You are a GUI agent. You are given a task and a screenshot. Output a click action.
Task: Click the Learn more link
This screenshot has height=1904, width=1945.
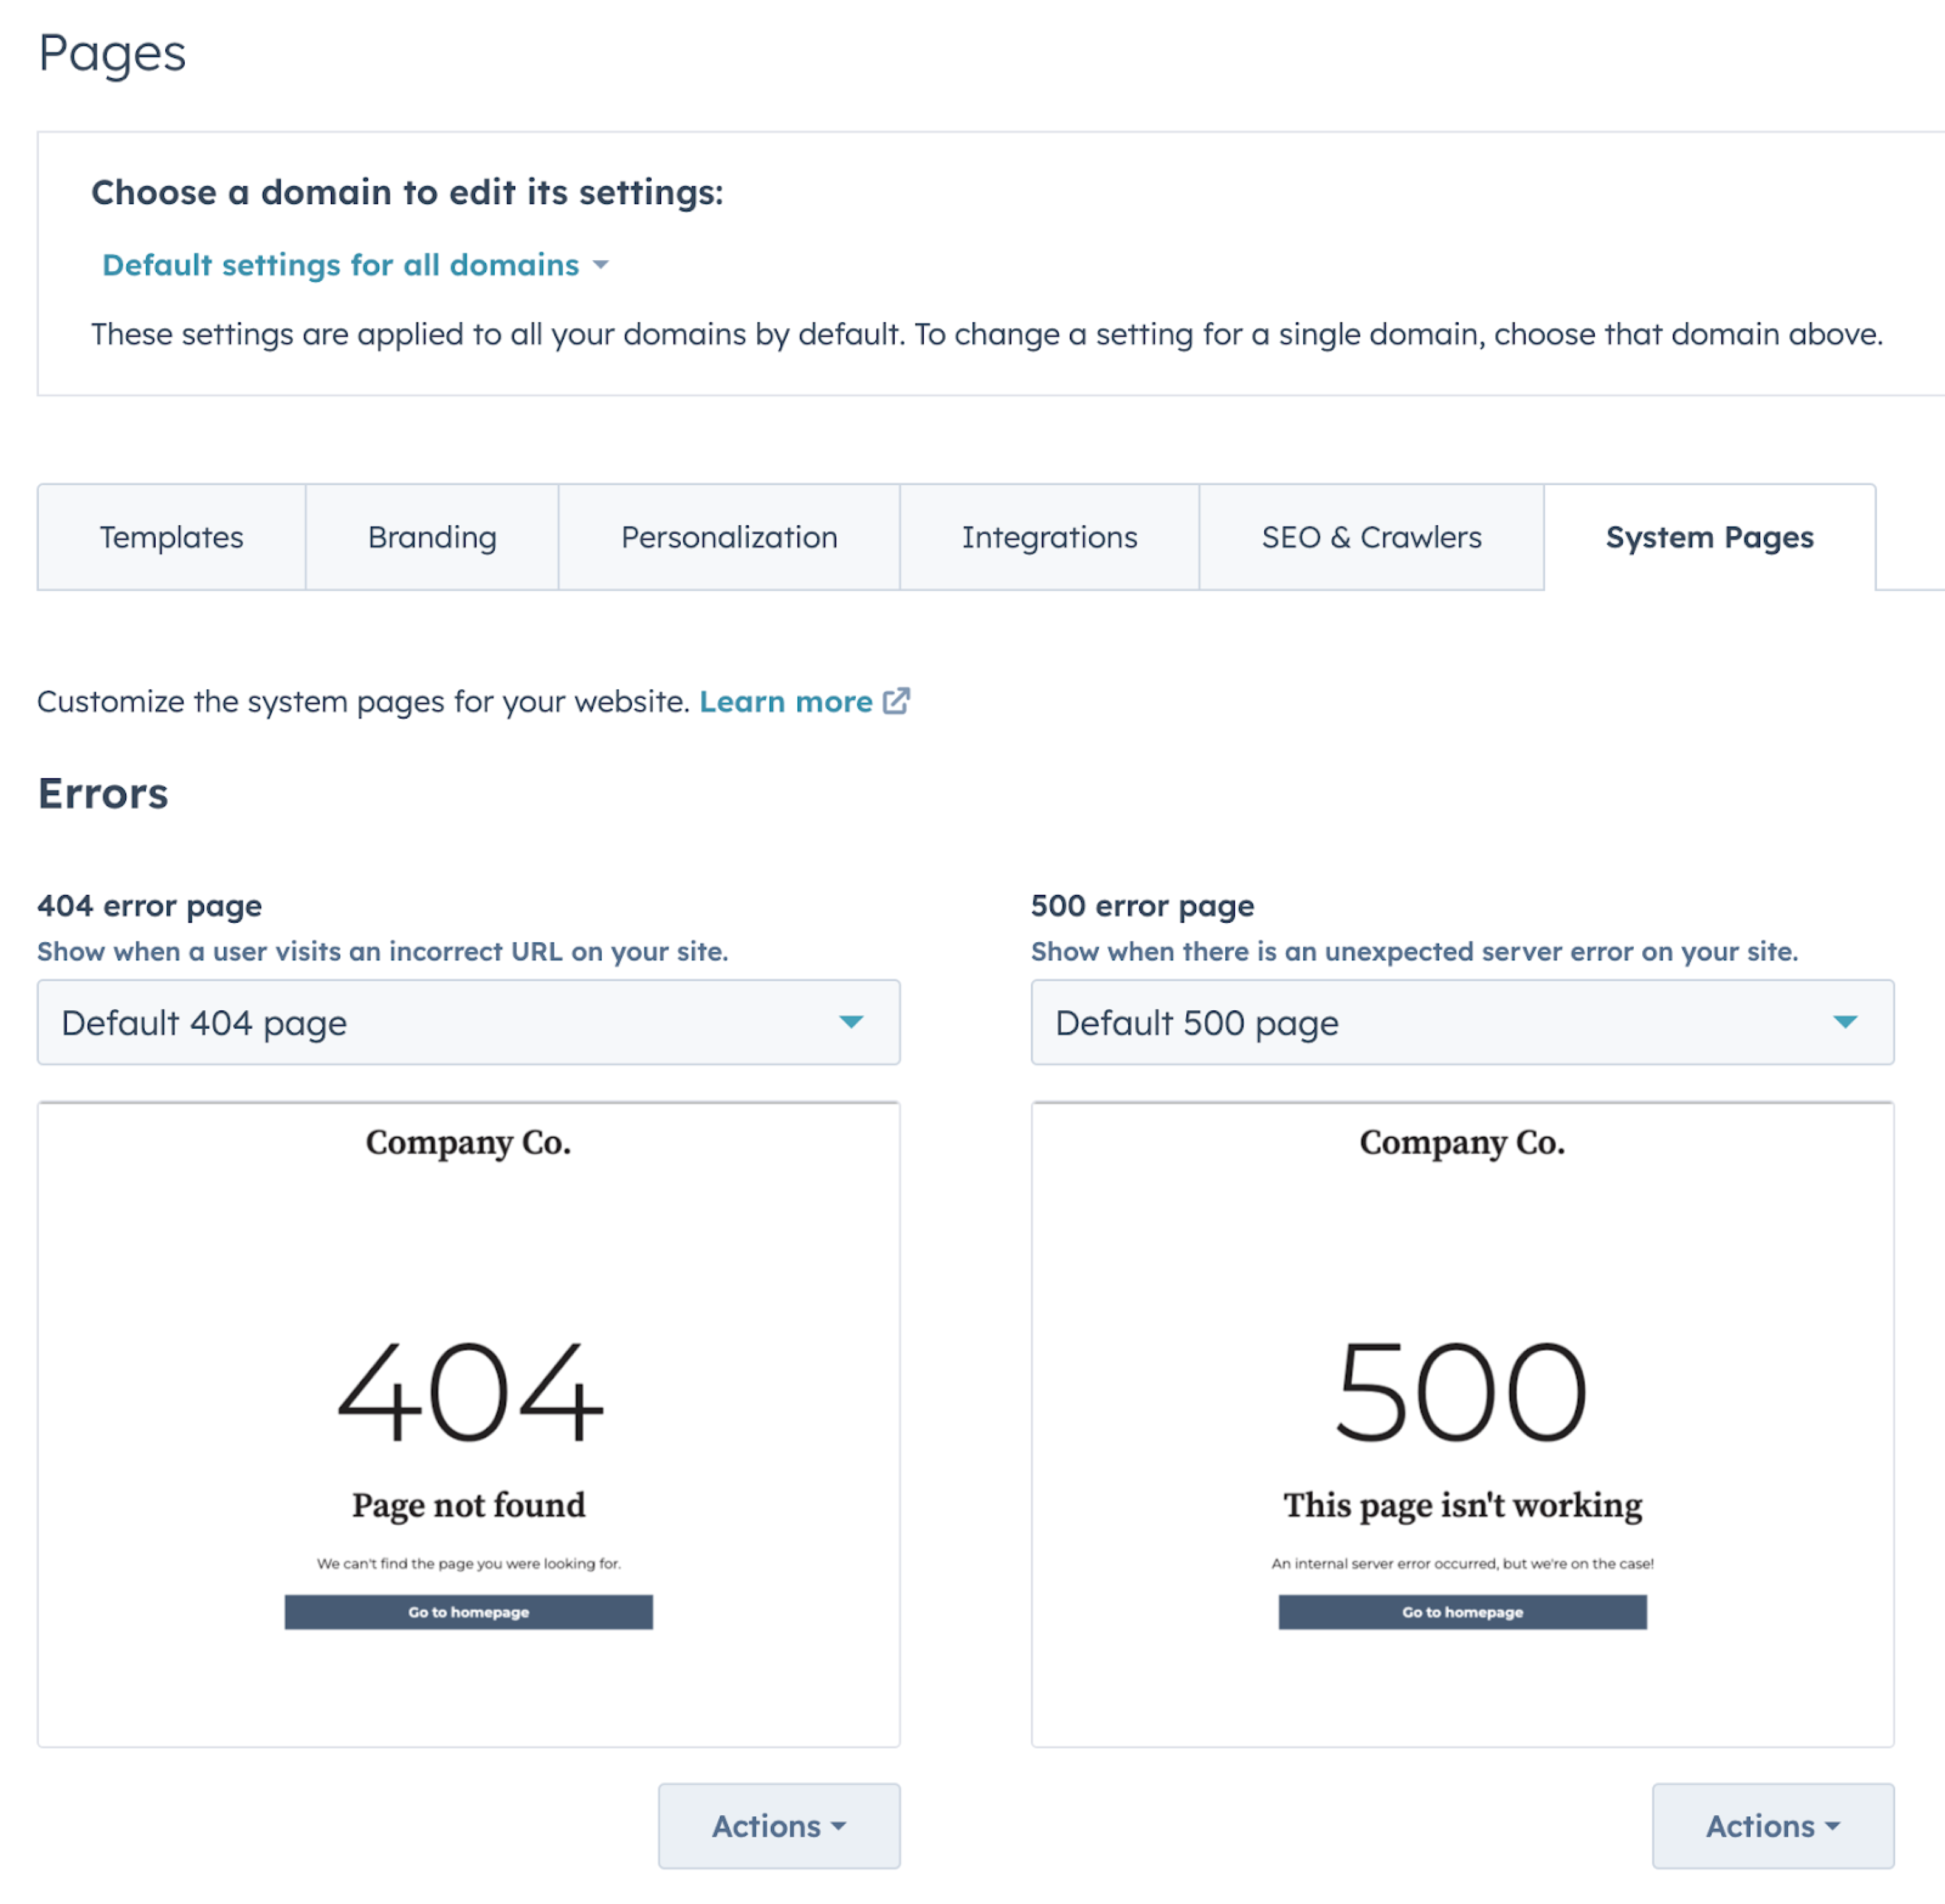pyautogui.click(x=786, y=702)
